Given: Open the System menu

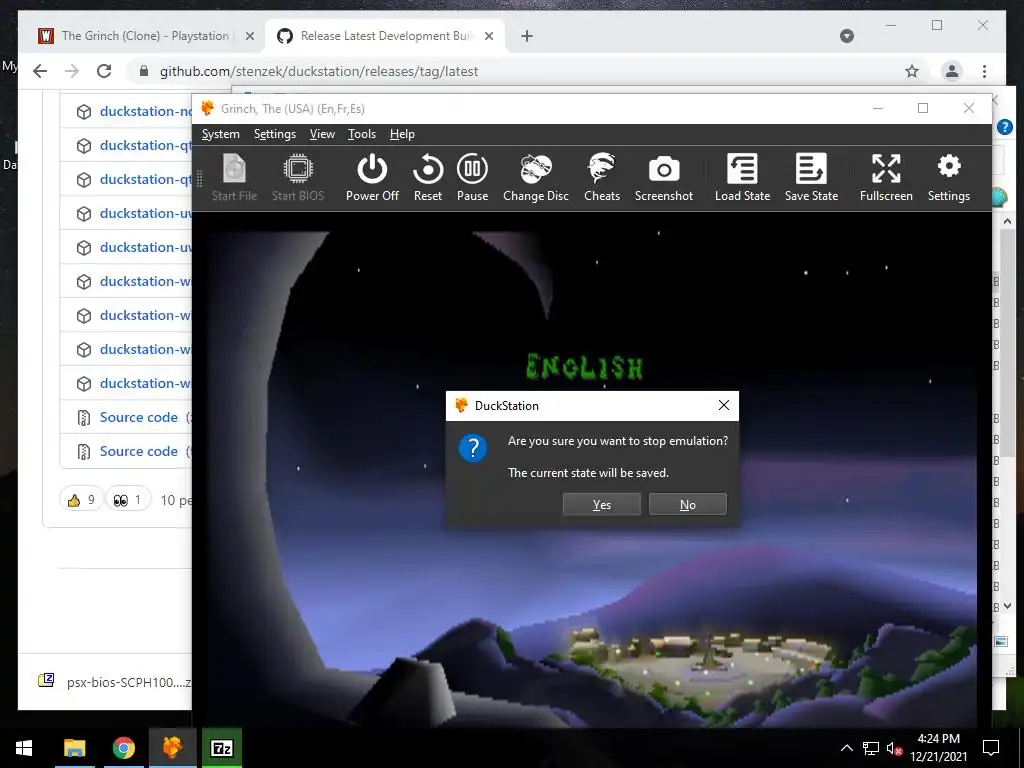Looking at the screenshot, I should pos(221,134).
